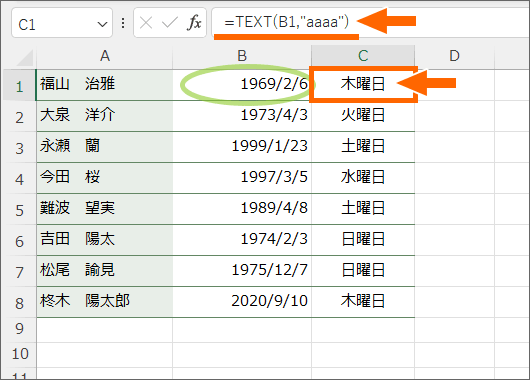The image size is (530, 380).
Task: Click date cell 1997/3/5
Action: 242,178
